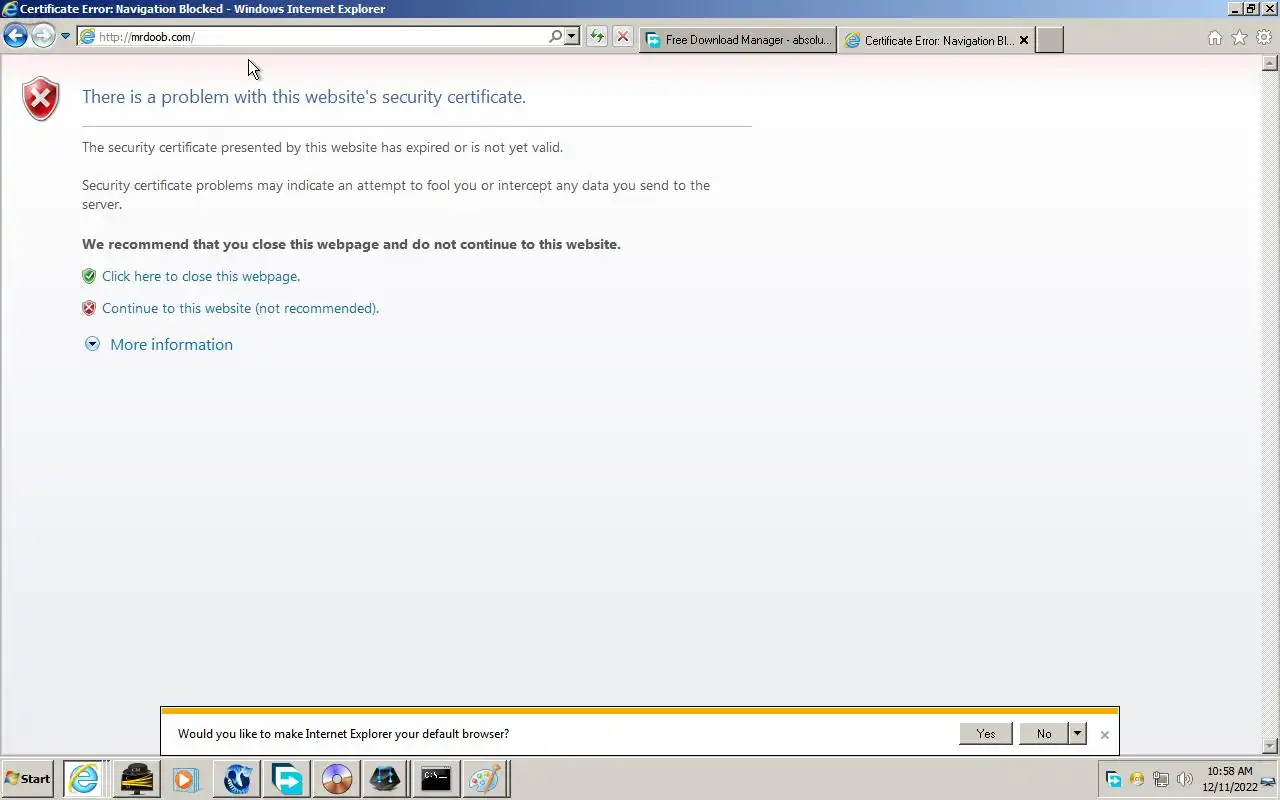Click the gold disc tray icon
Viewport: 1280px width, 800px height.
(1137, 779)
